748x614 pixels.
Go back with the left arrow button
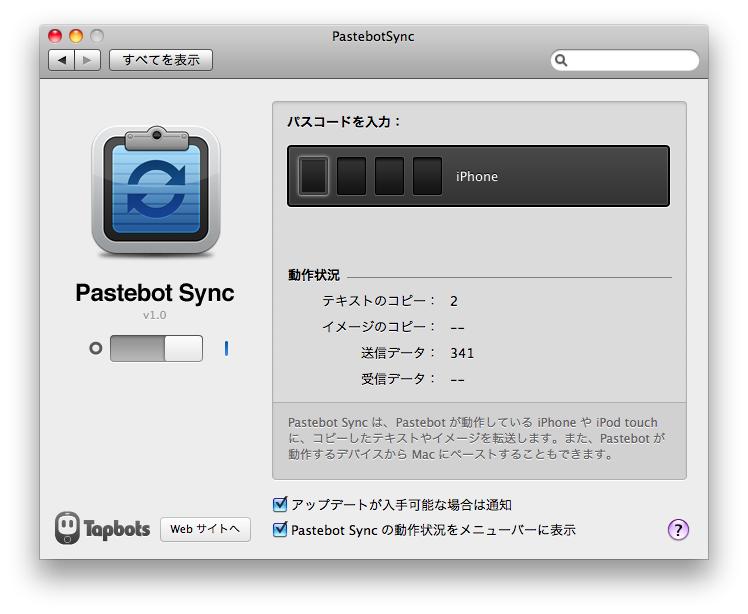(x=61, y=60)
